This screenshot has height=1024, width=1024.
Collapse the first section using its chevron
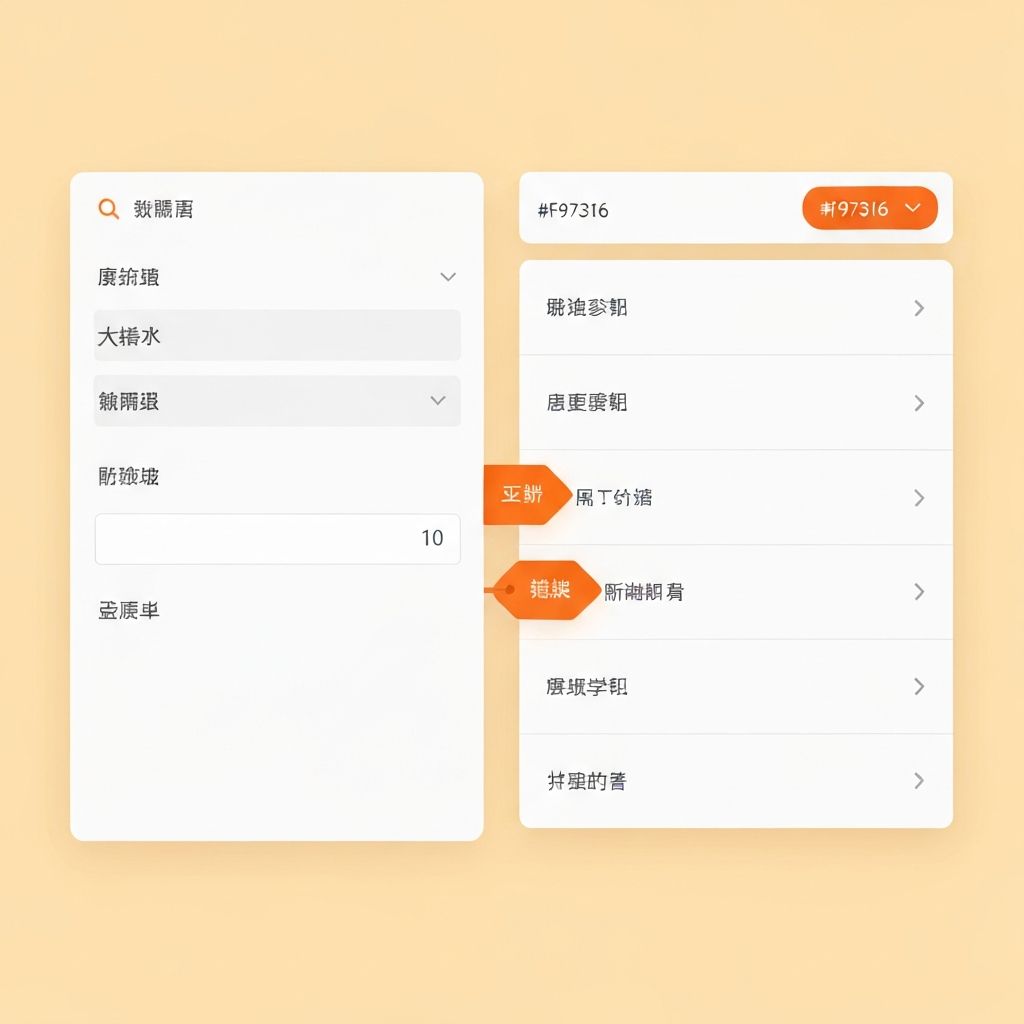[448, 277]
